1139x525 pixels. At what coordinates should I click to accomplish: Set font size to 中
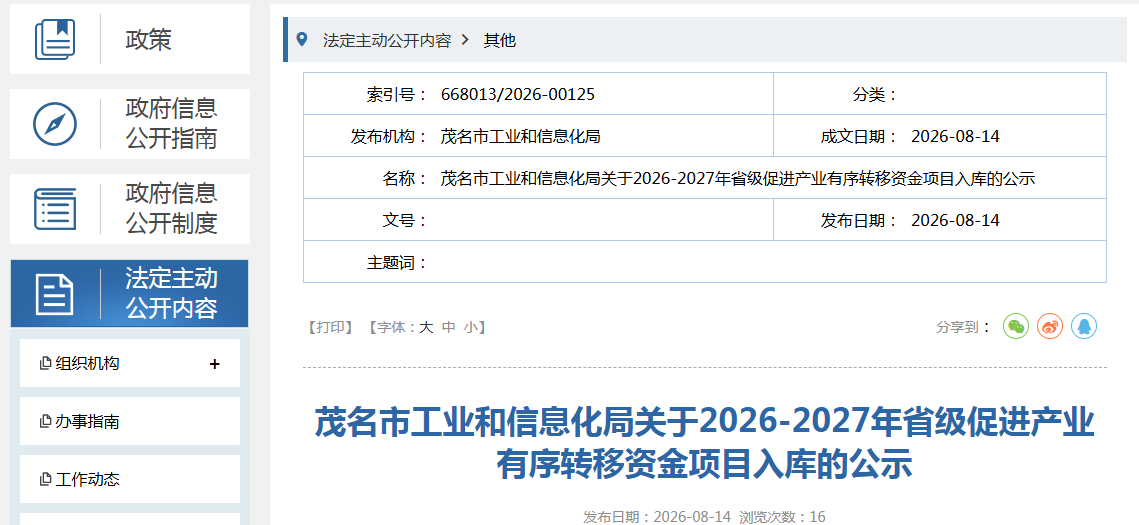tap(449, 327)
